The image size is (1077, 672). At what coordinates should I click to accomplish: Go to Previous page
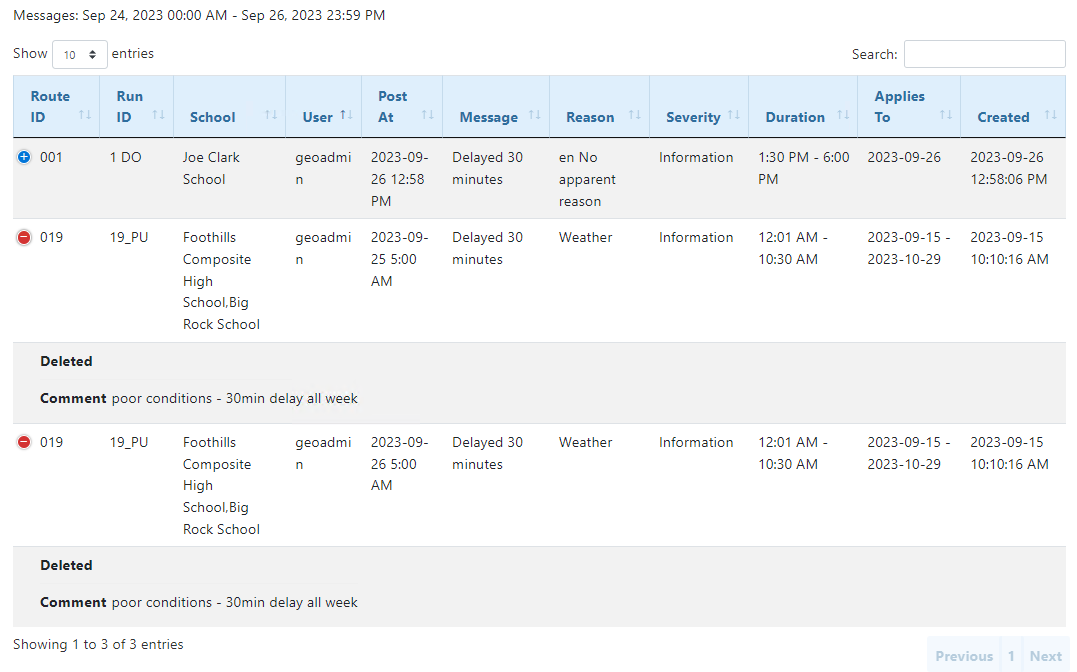tap(963, 656)
